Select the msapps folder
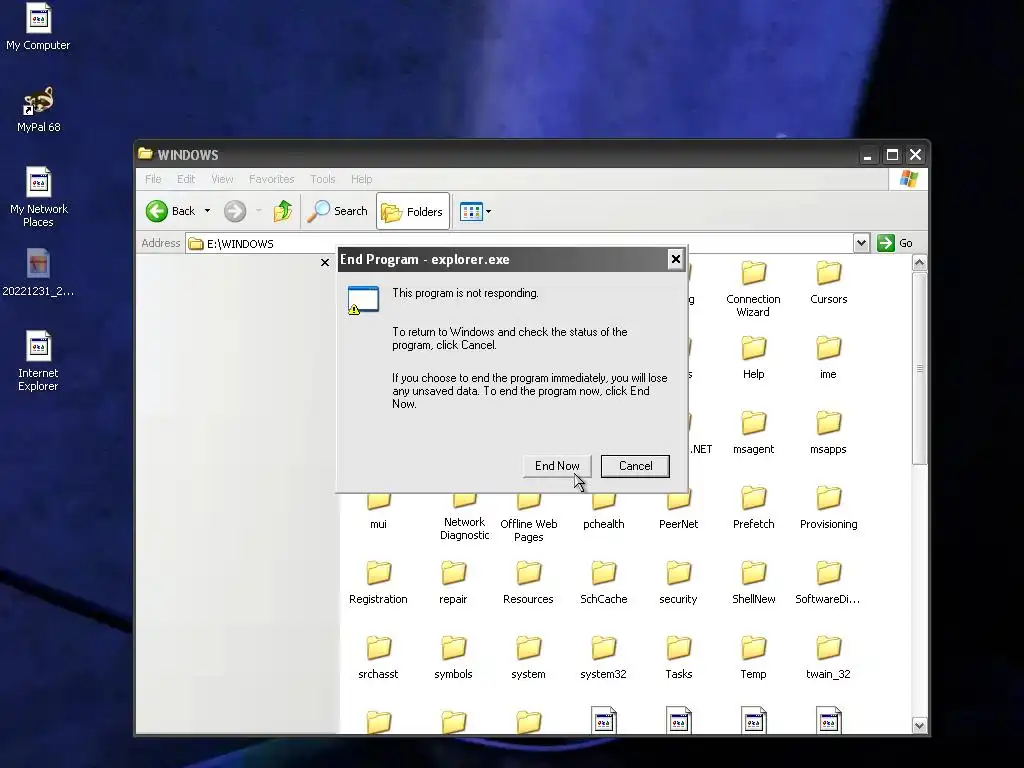This screenshot has height=768, width=1024. tap(828, 433)
